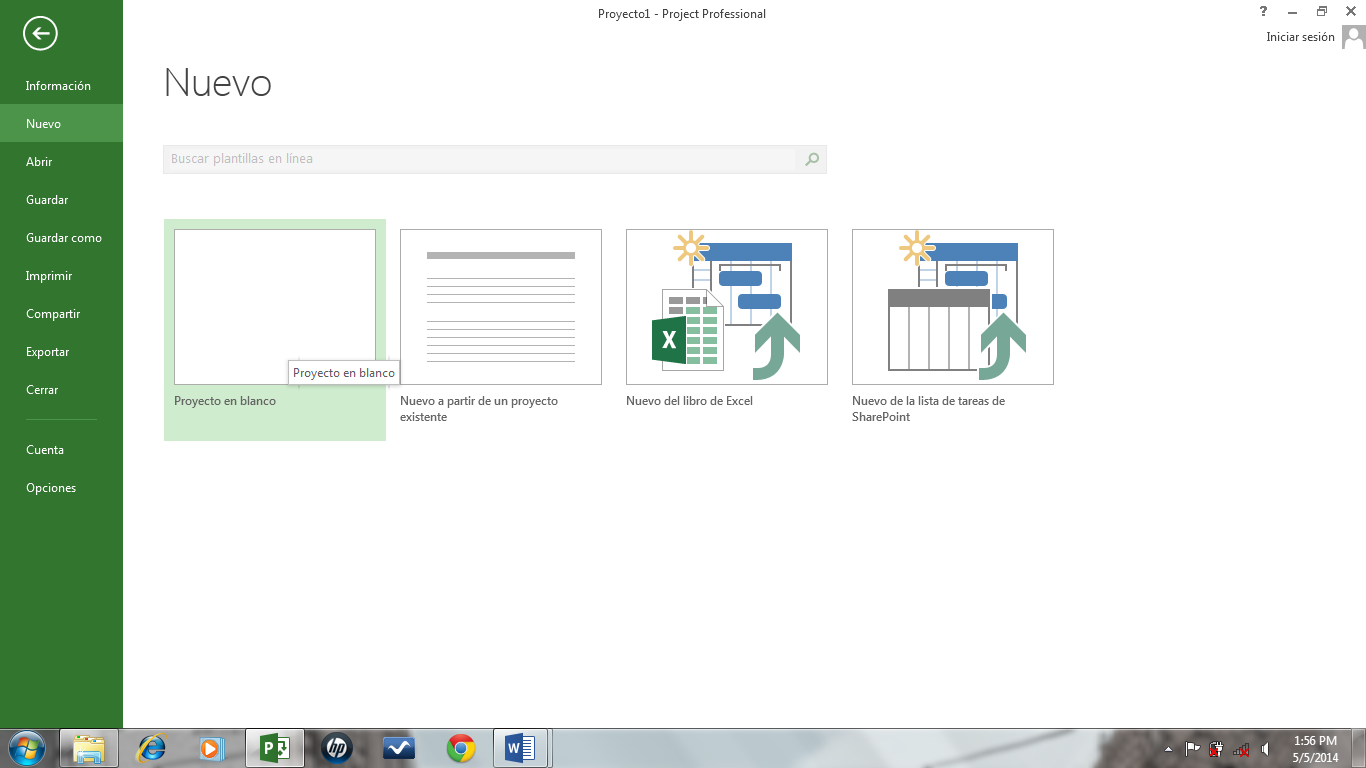Open File Explorer from the taskbar
The height and width of the screenshot is (768, 1366).
click(89, 748)
